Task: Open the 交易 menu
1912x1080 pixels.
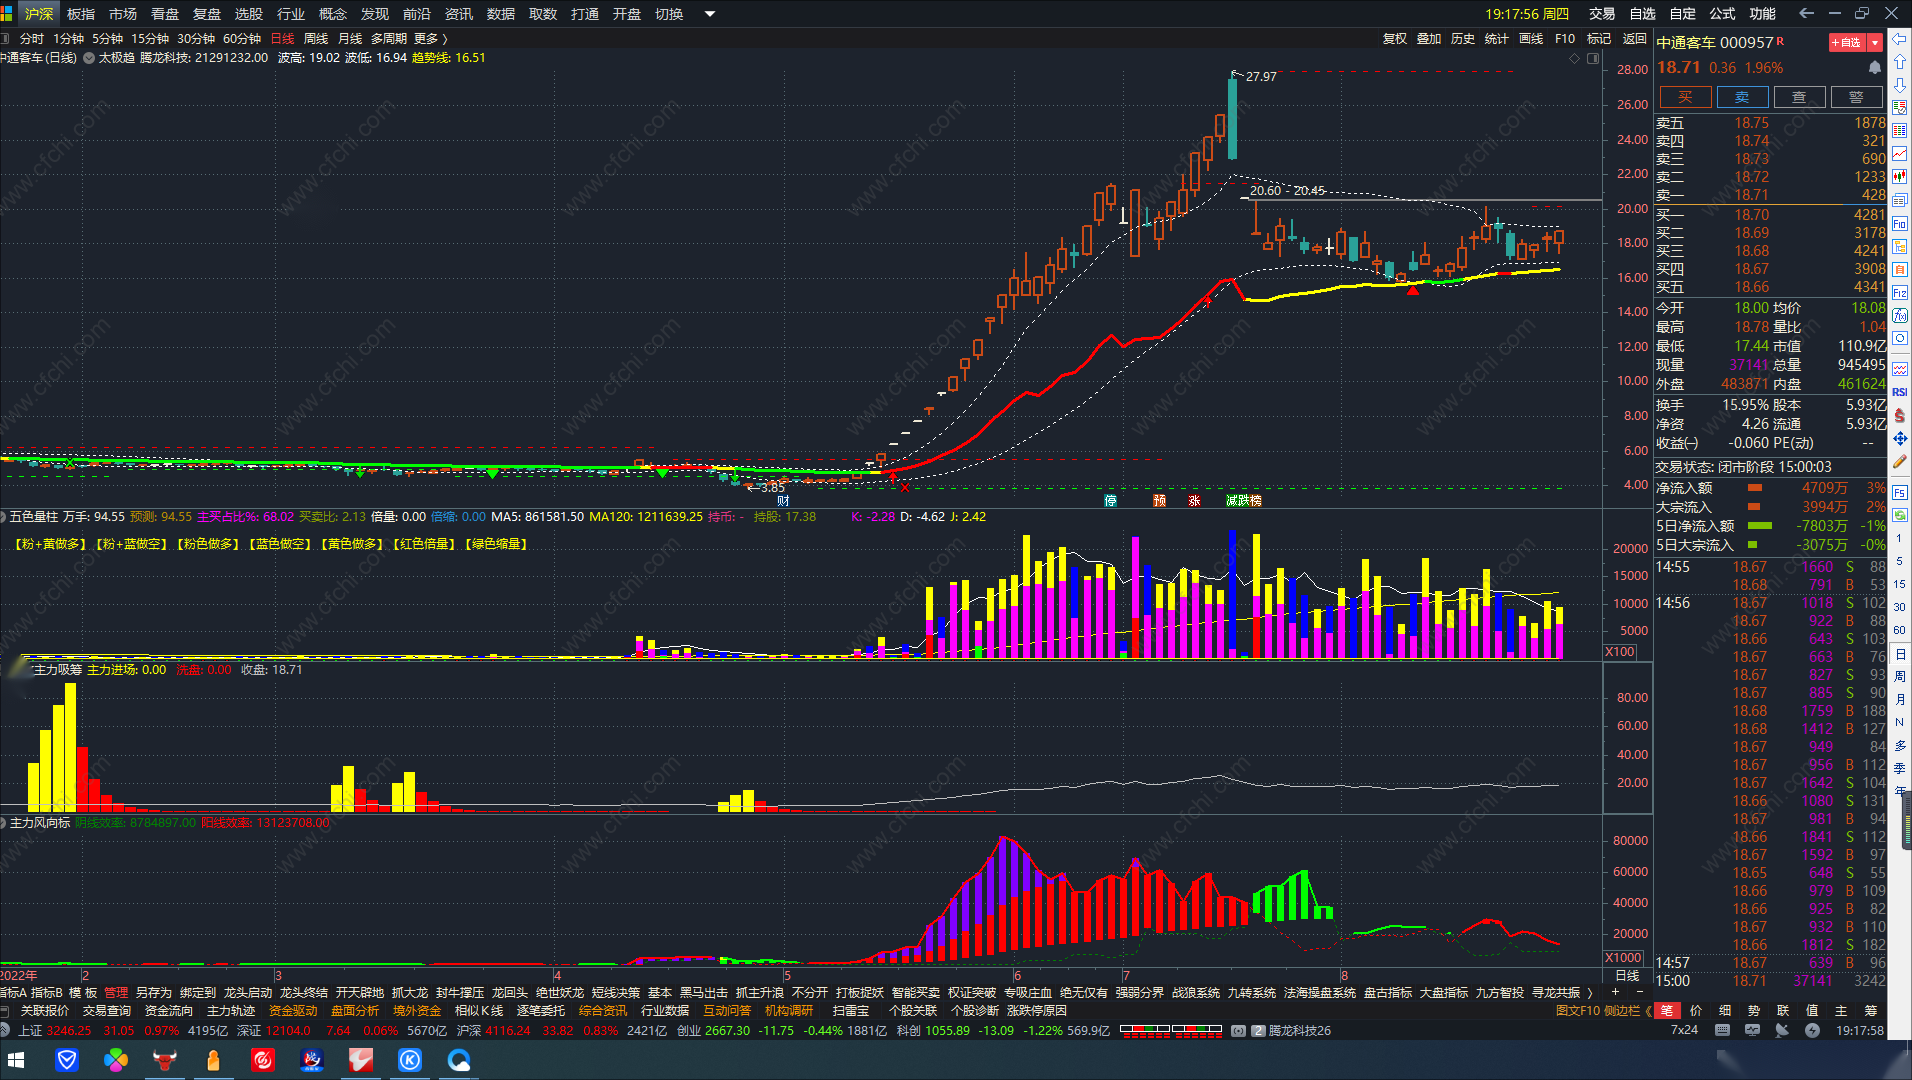Action: point(1602,14)
